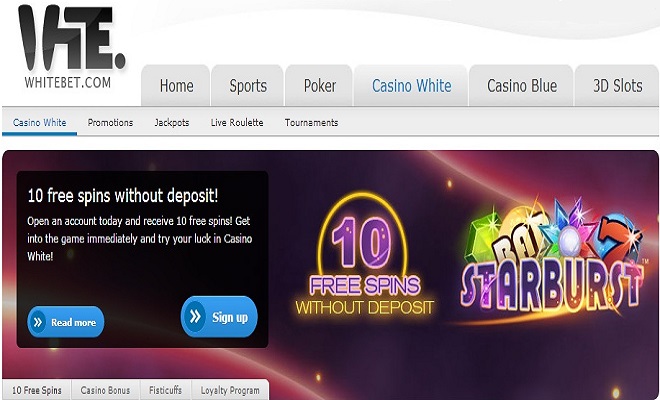The width and height of the screenshot is (660, 400).
Task: Select the Casino White main tab
Action: pos(411,86)
